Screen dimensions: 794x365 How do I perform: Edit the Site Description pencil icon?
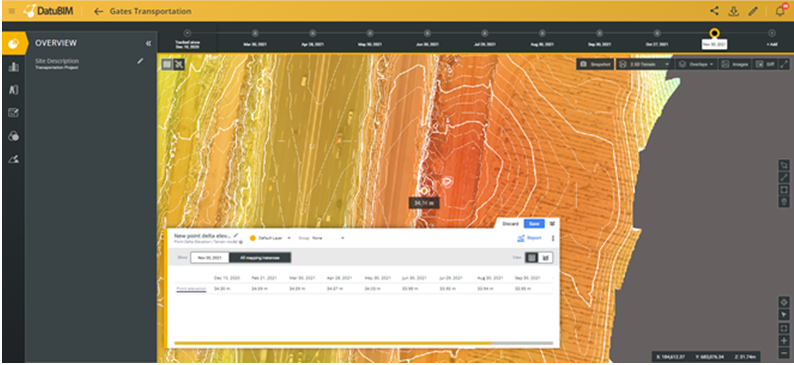140,61
